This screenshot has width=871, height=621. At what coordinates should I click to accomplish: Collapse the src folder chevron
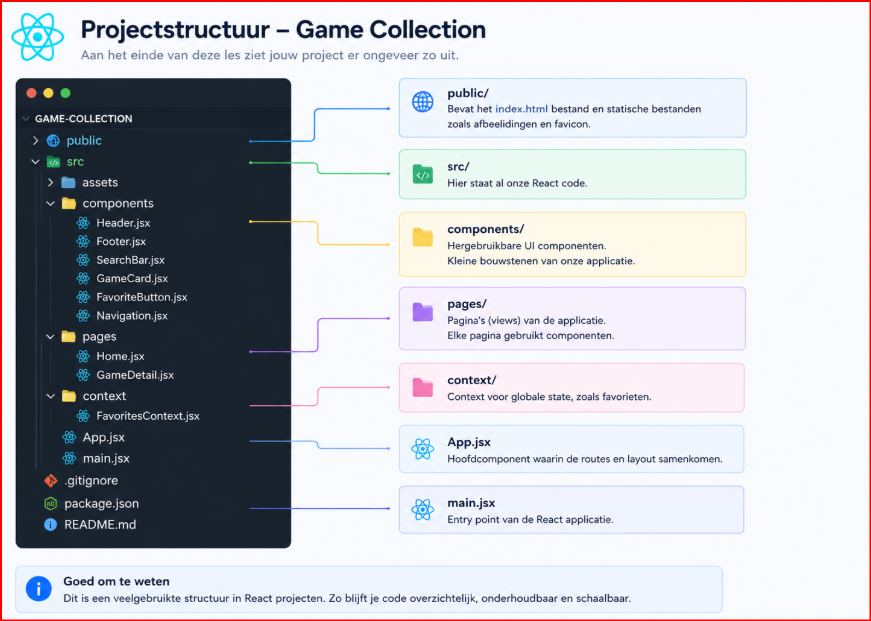pos(36,162)
